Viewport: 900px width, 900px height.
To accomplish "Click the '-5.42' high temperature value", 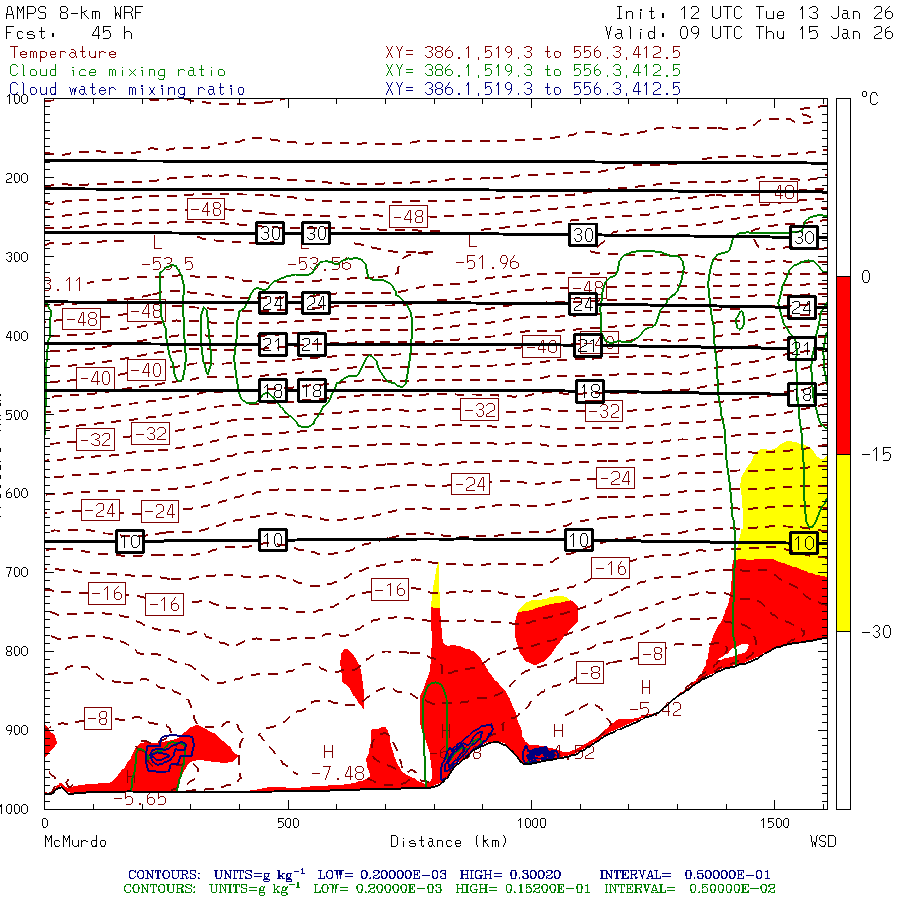I will pyautogui.click(x=655, y=710).
